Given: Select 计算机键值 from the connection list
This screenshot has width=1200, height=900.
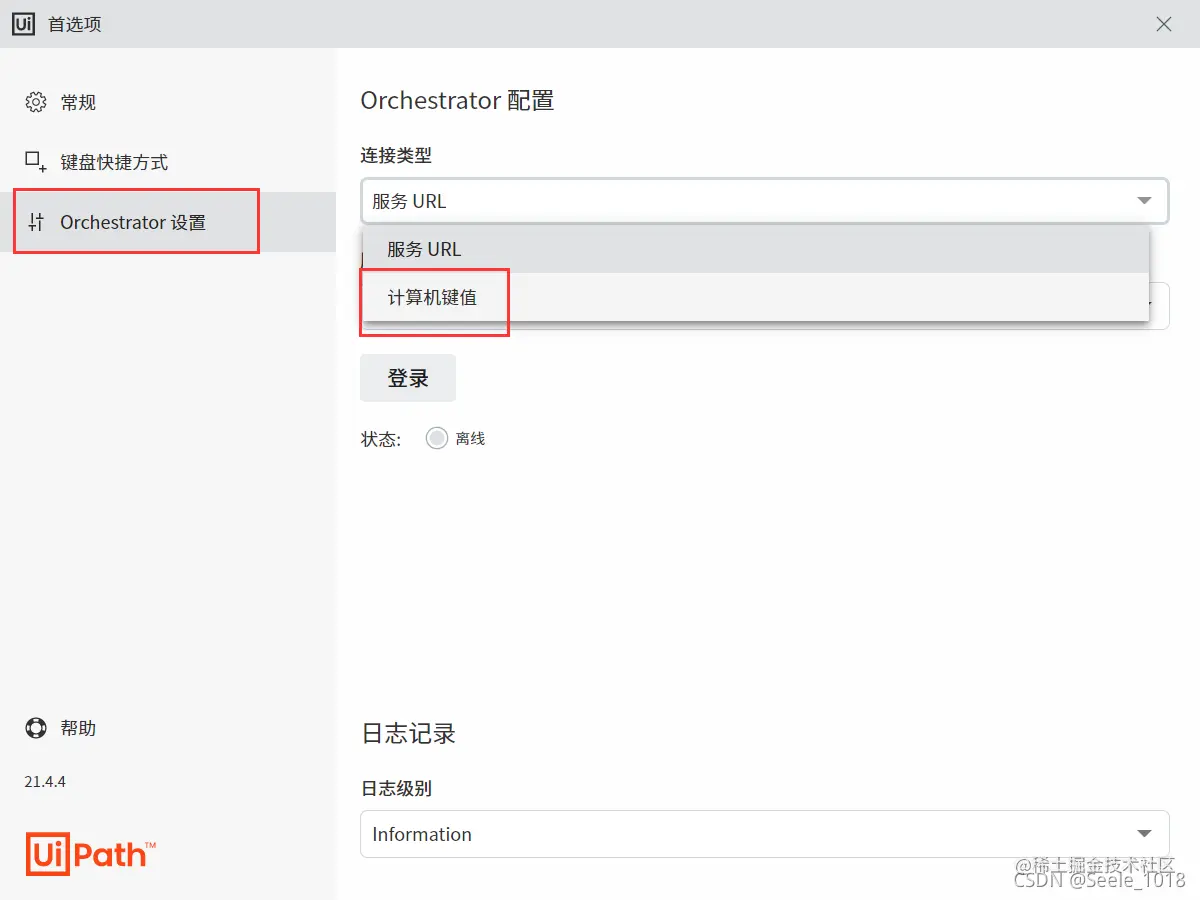Looking at the screenshot, I should pyautogui.click(x=434, y=297).
